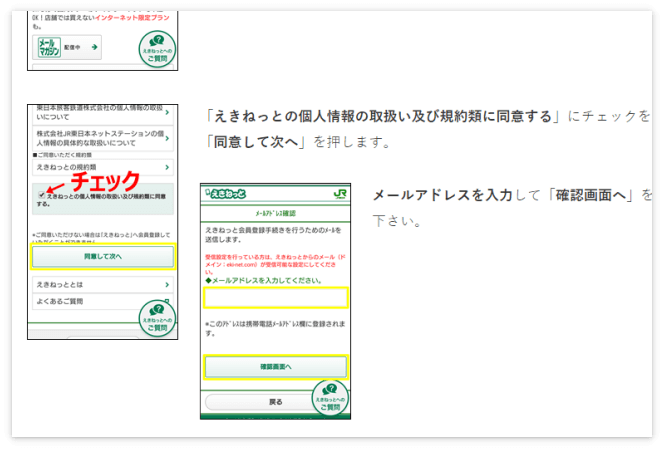
Task: Click the ご質問 bubble icon near メールマガジン
Action: (x=157, y=49)
